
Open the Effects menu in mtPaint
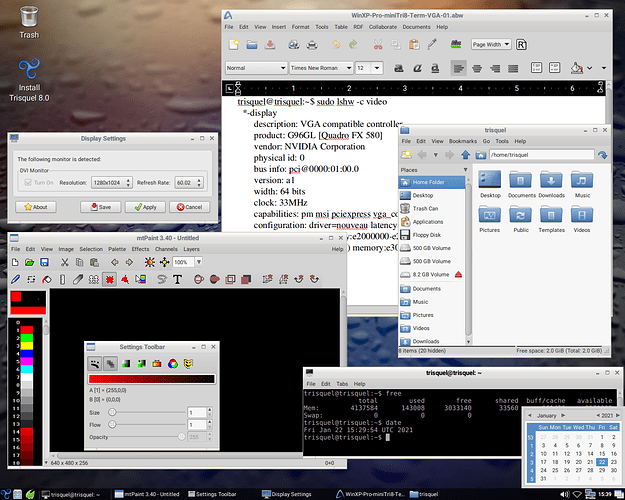140,249
